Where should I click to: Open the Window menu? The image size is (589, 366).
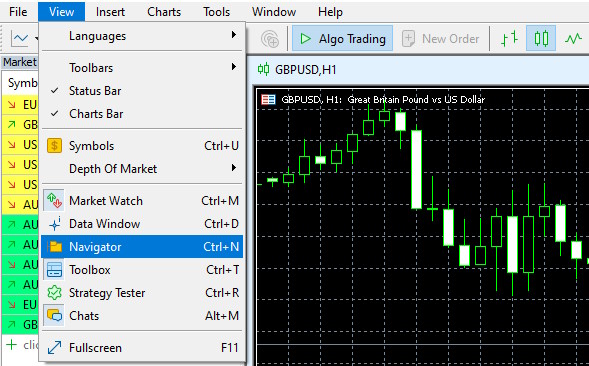click(274, 12)
